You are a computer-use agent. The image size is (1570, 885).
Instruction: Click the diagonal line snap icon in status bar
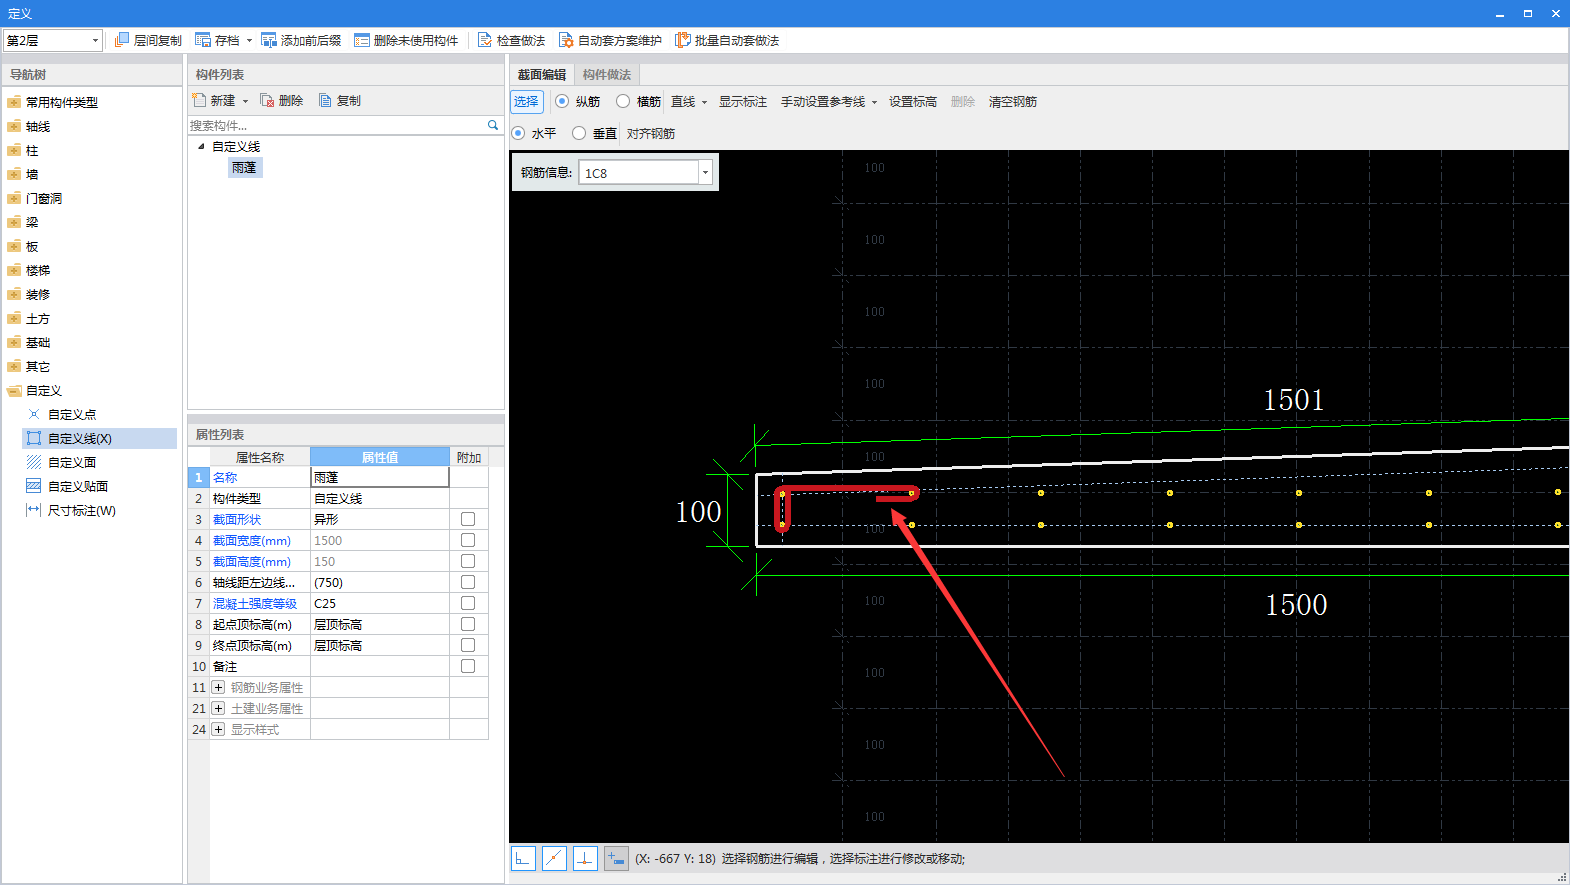click(554, 858)
